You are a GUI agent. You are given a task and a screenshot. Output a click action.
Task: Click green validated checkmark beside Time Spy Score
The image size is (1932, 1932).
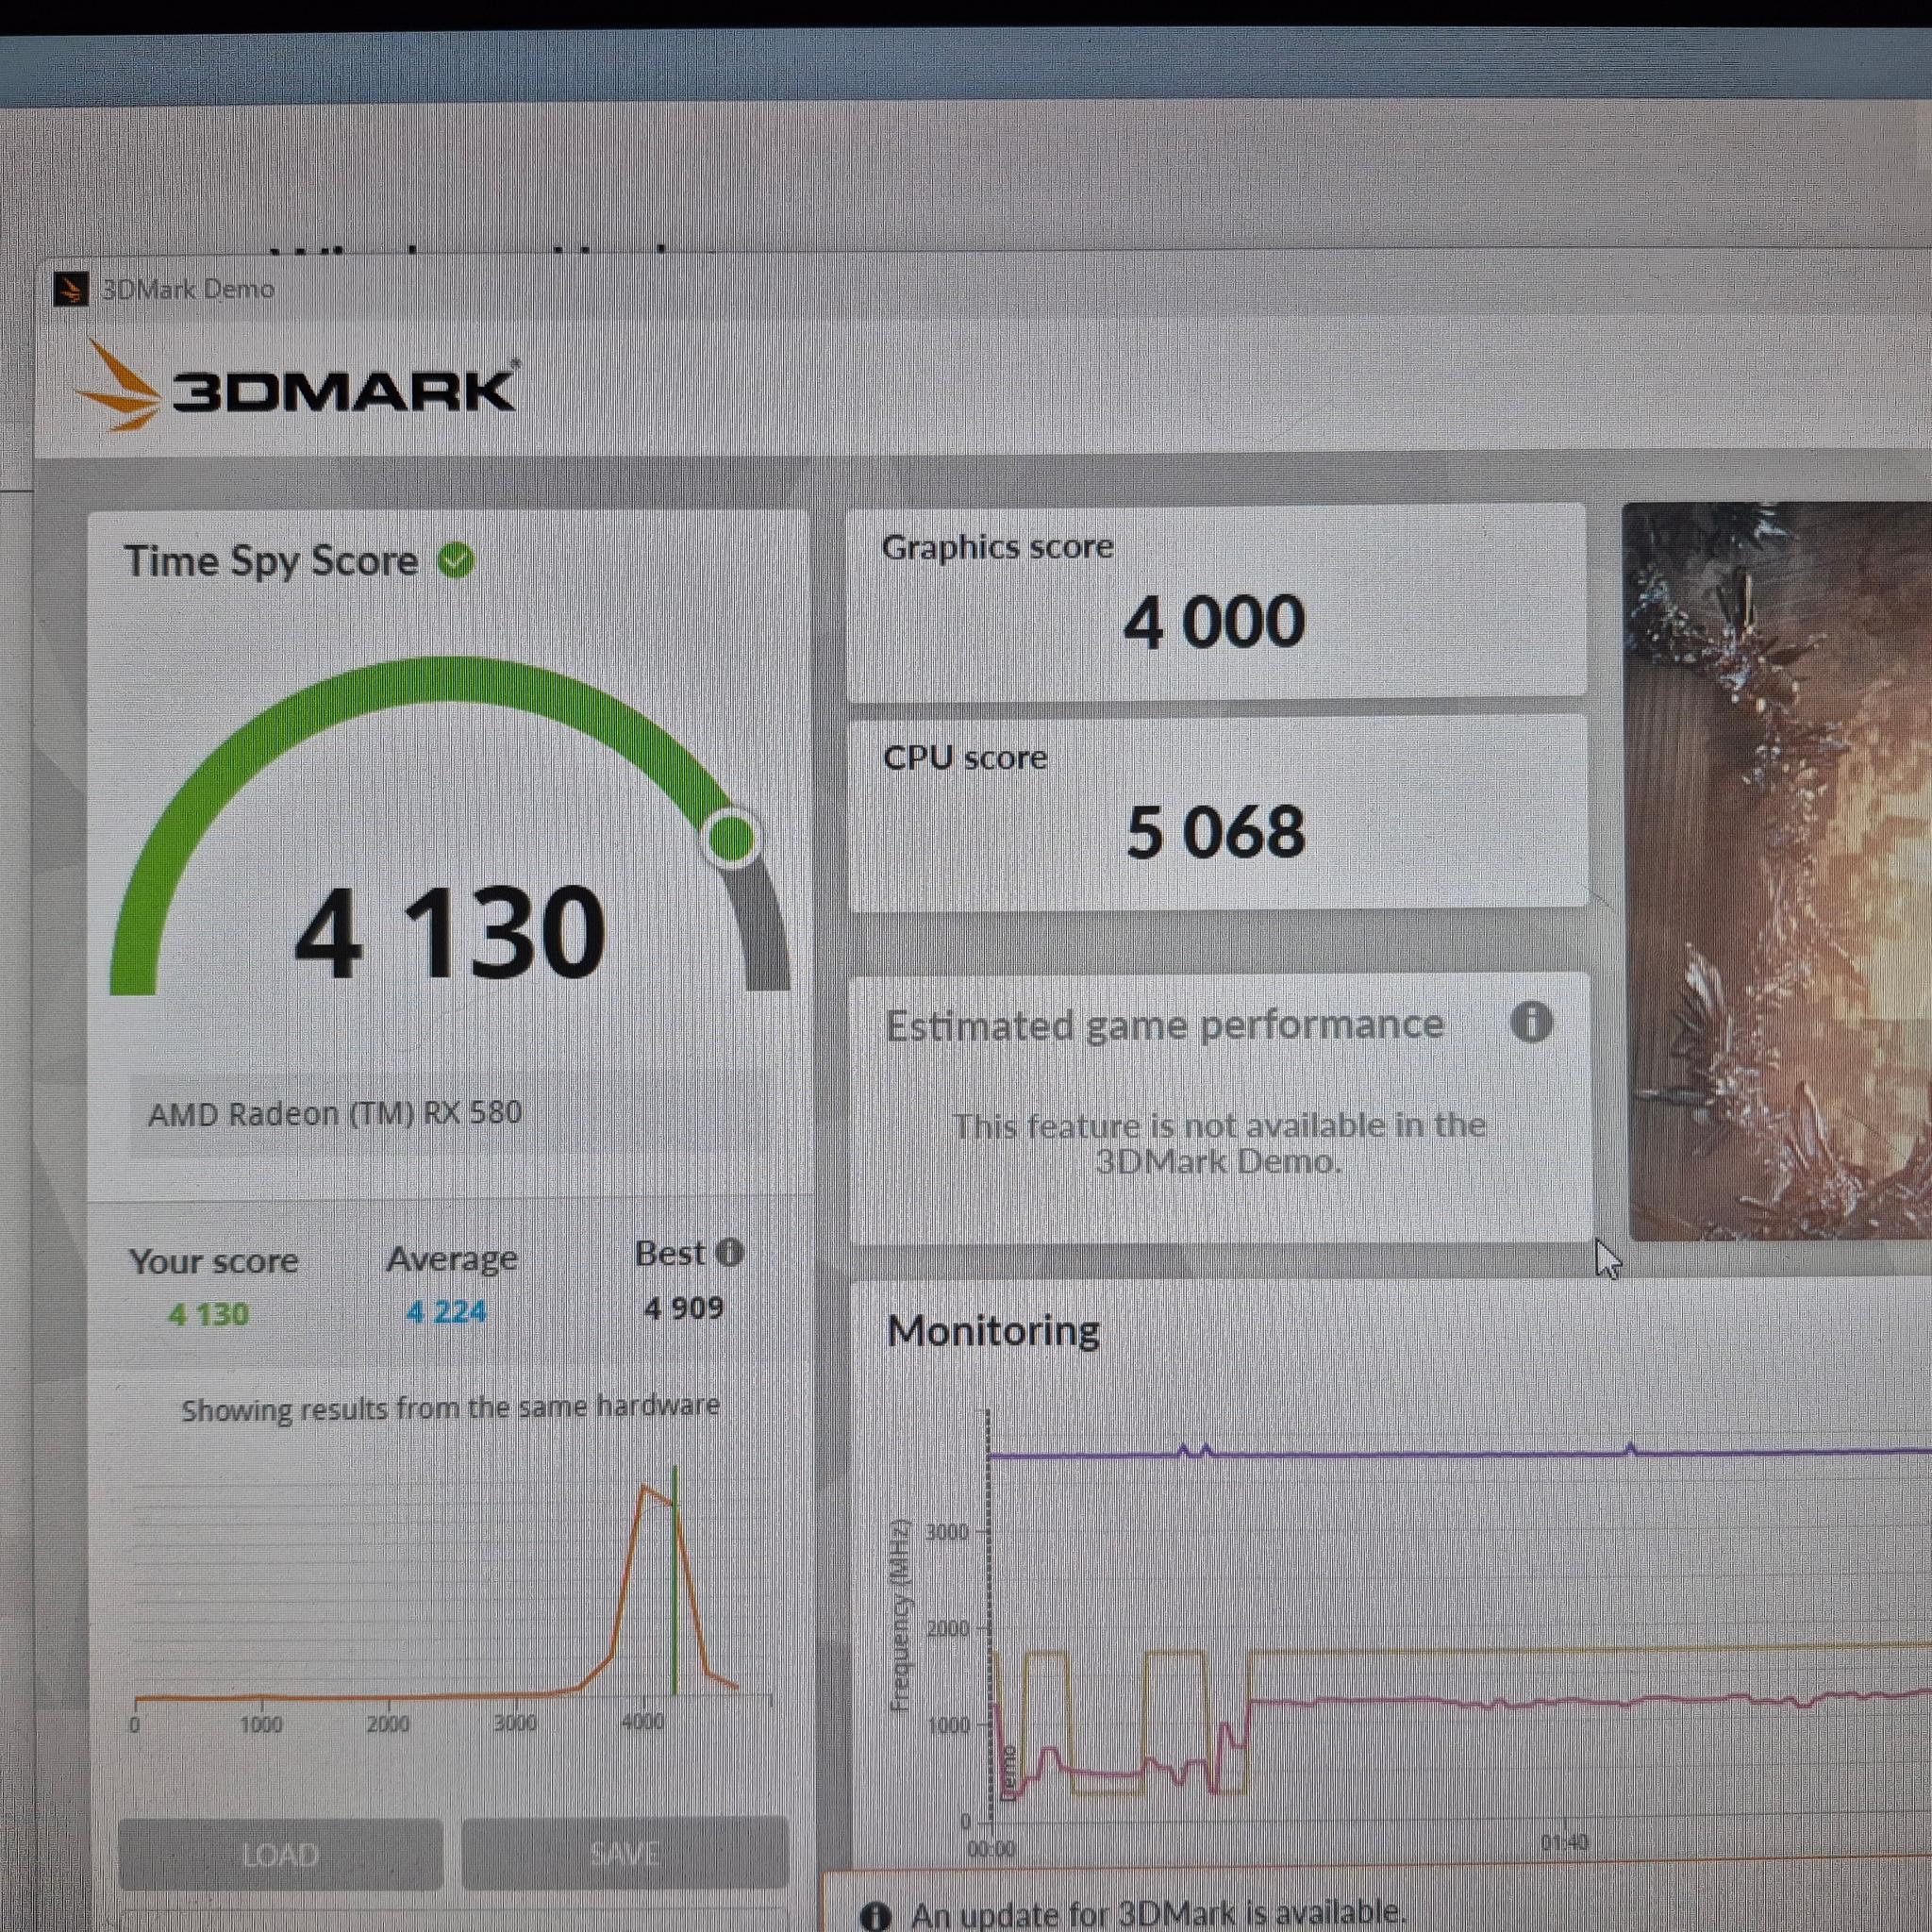(456, 560)
